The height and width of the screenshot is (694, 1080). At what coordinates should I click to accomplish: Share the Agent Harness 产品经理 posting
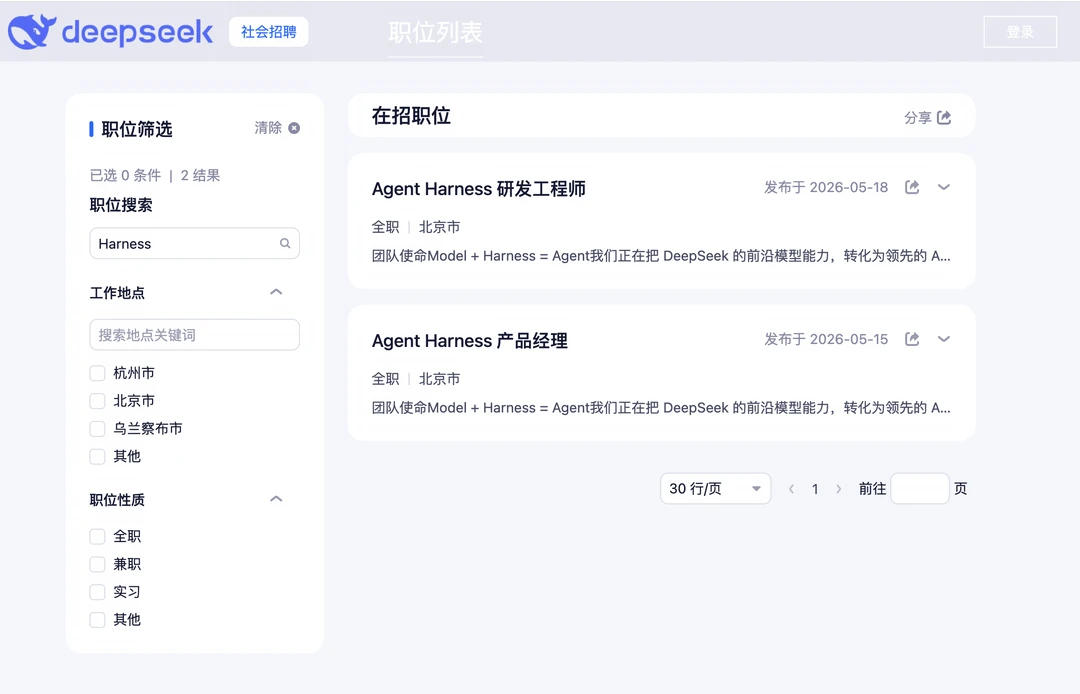[x=912, y=339]
